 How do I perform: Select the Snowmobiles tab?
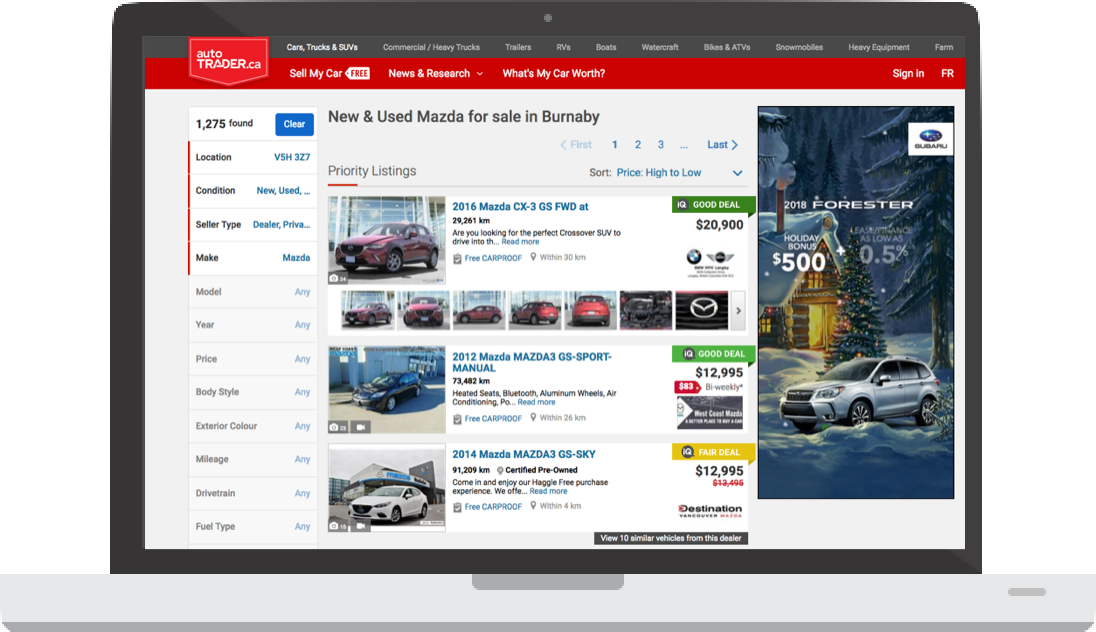click(x=799, y=48)
